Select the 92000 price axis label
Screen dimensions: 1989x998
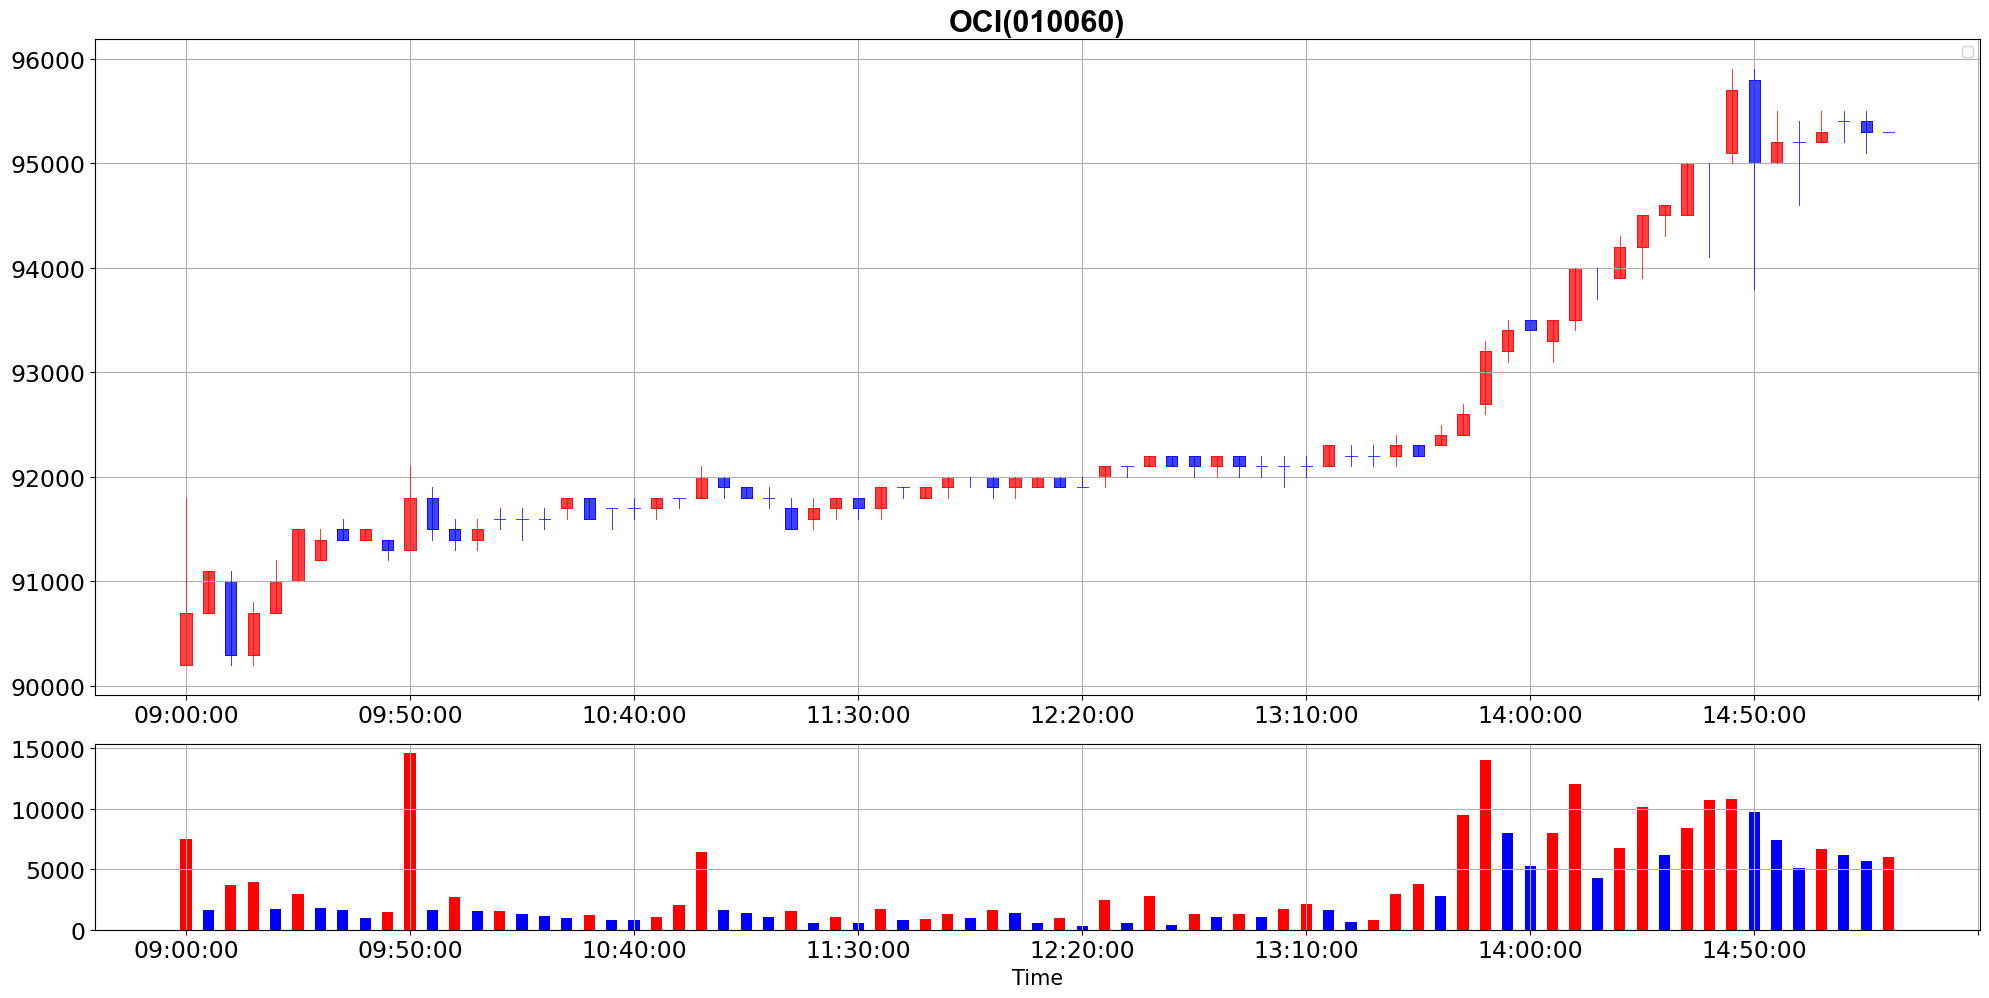(x=47, y=478)
